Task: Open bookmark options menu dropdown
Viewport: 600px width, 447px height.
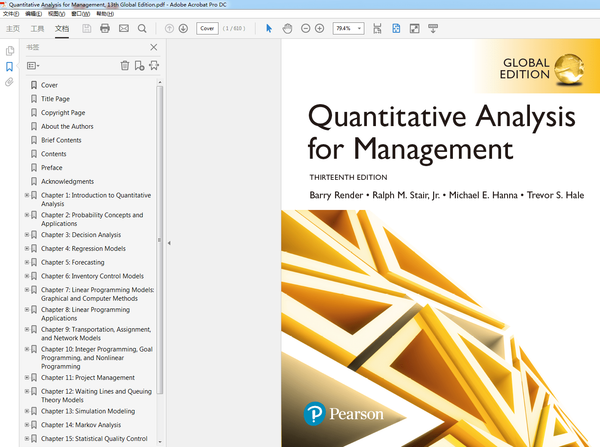Action: [33, 66]
